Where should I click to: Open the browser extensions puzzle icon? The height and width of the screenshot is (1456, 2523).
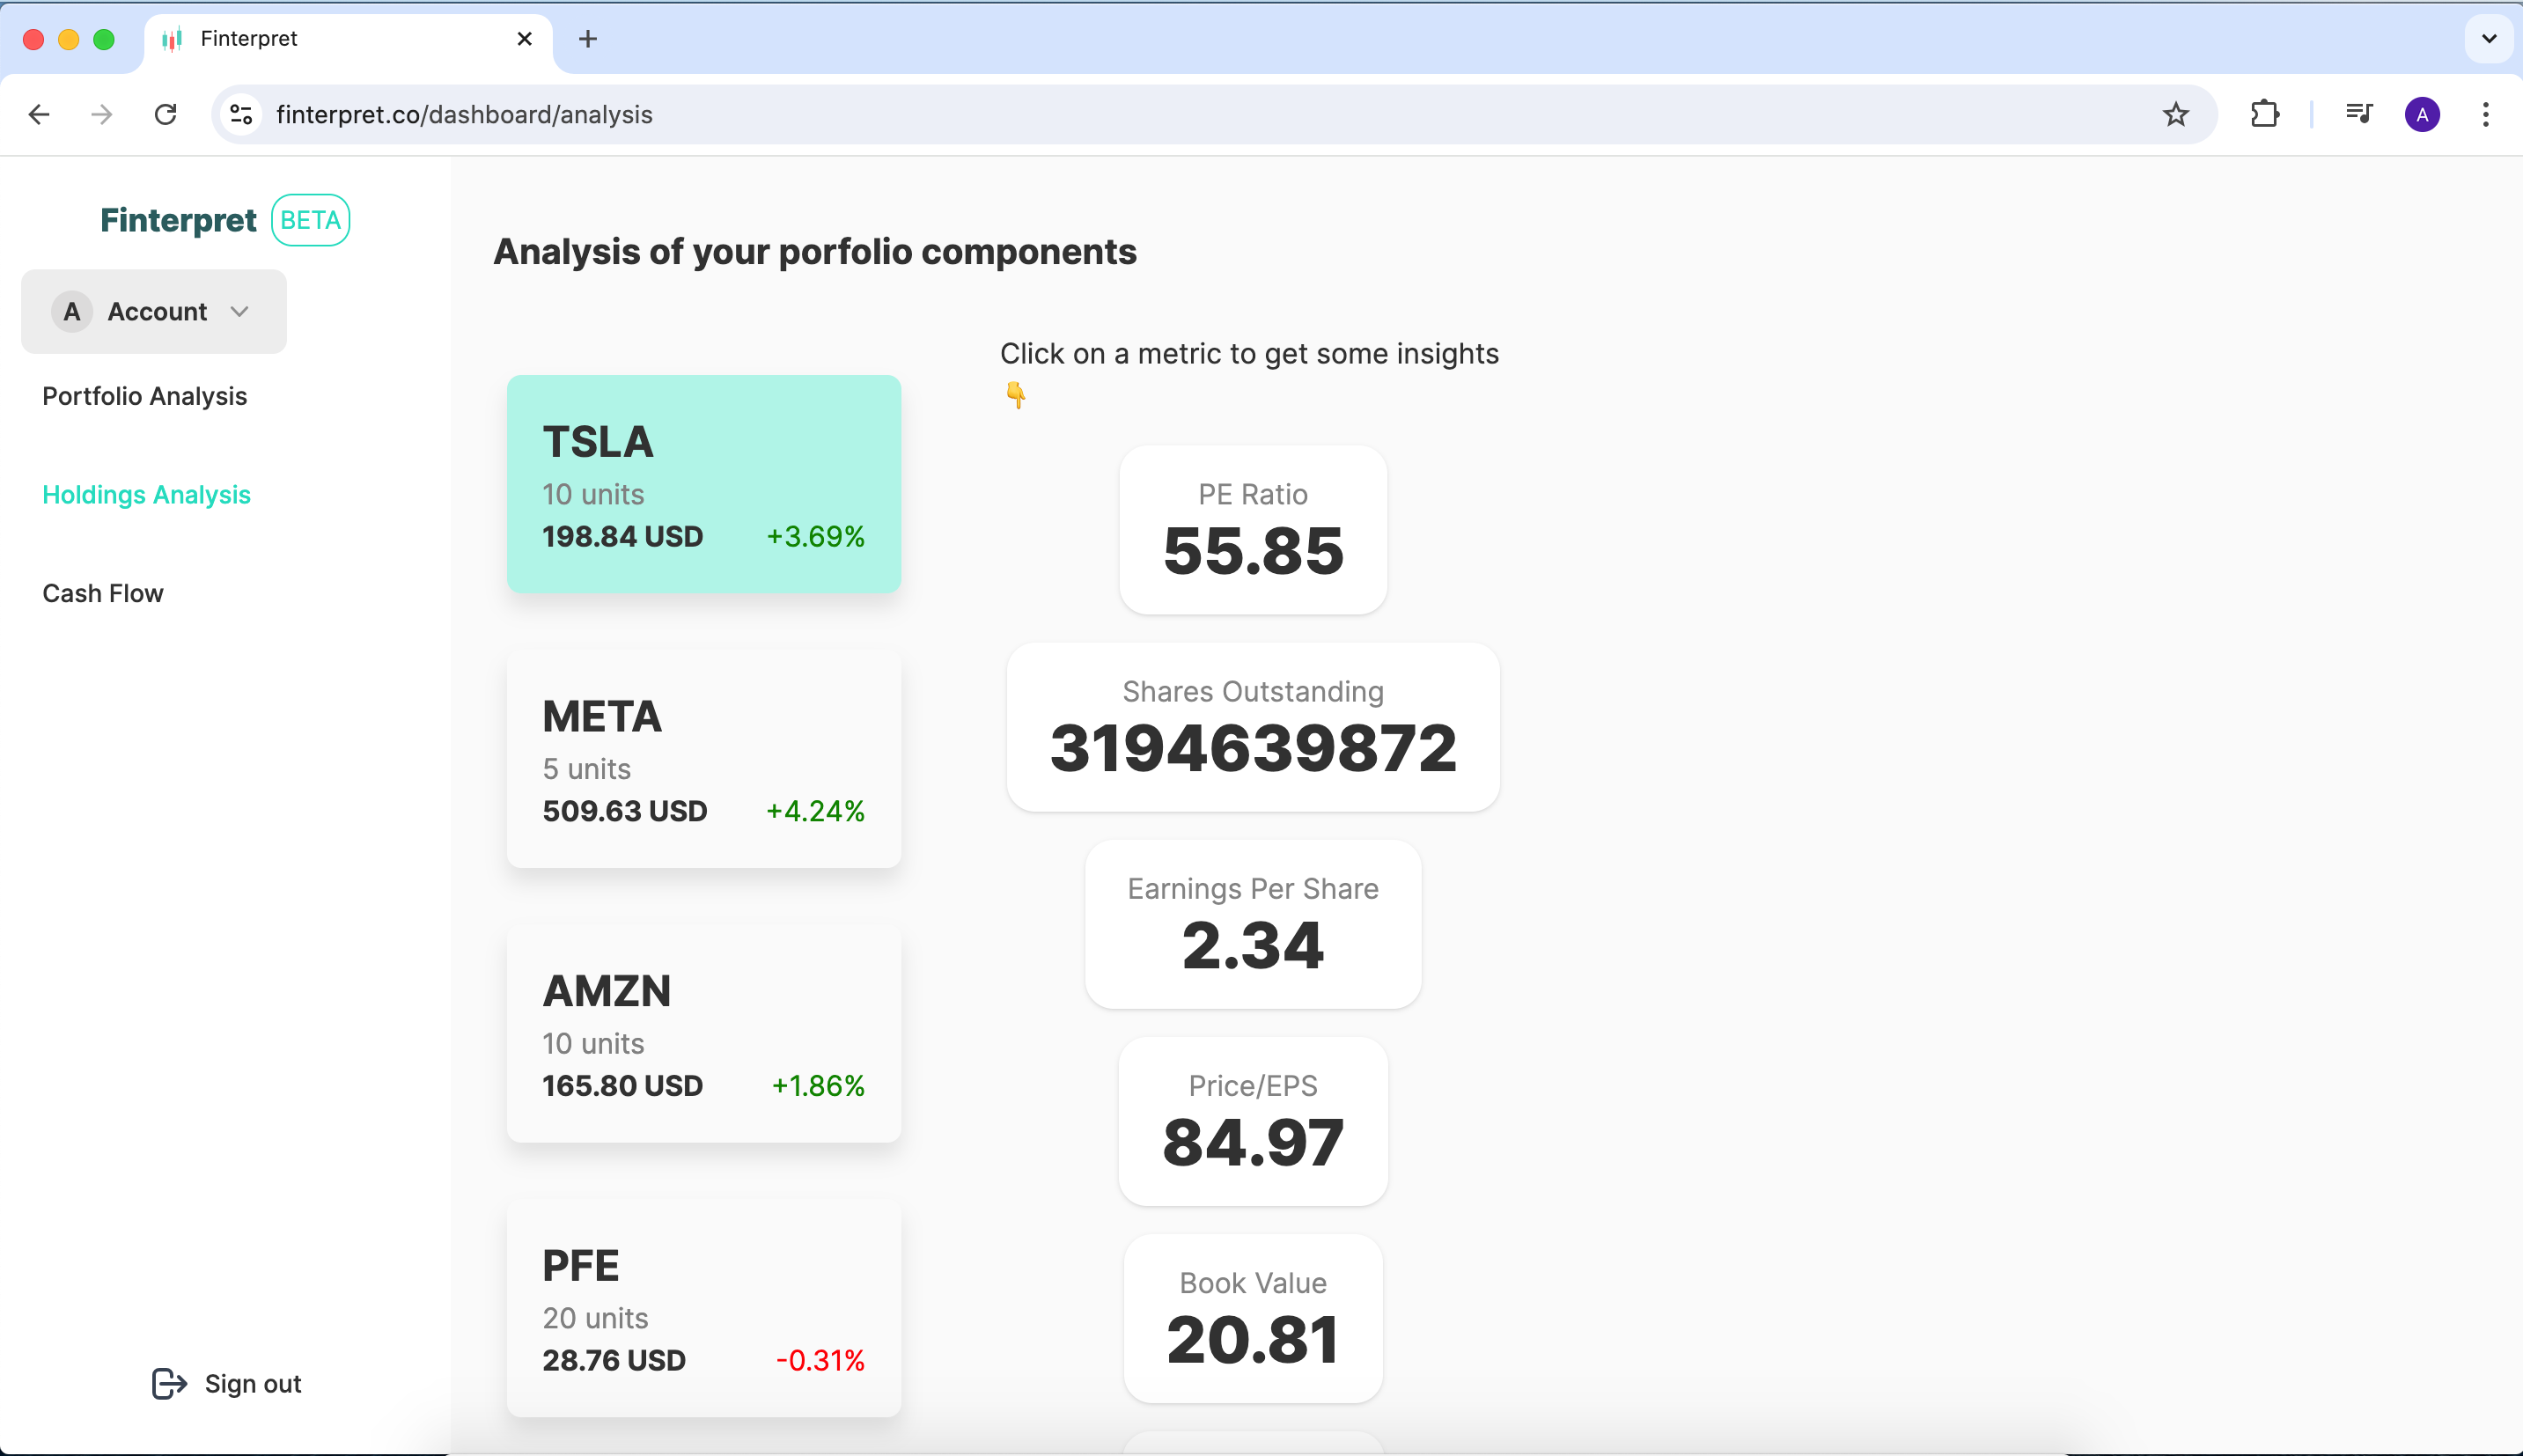click(x=2264, y=115)
